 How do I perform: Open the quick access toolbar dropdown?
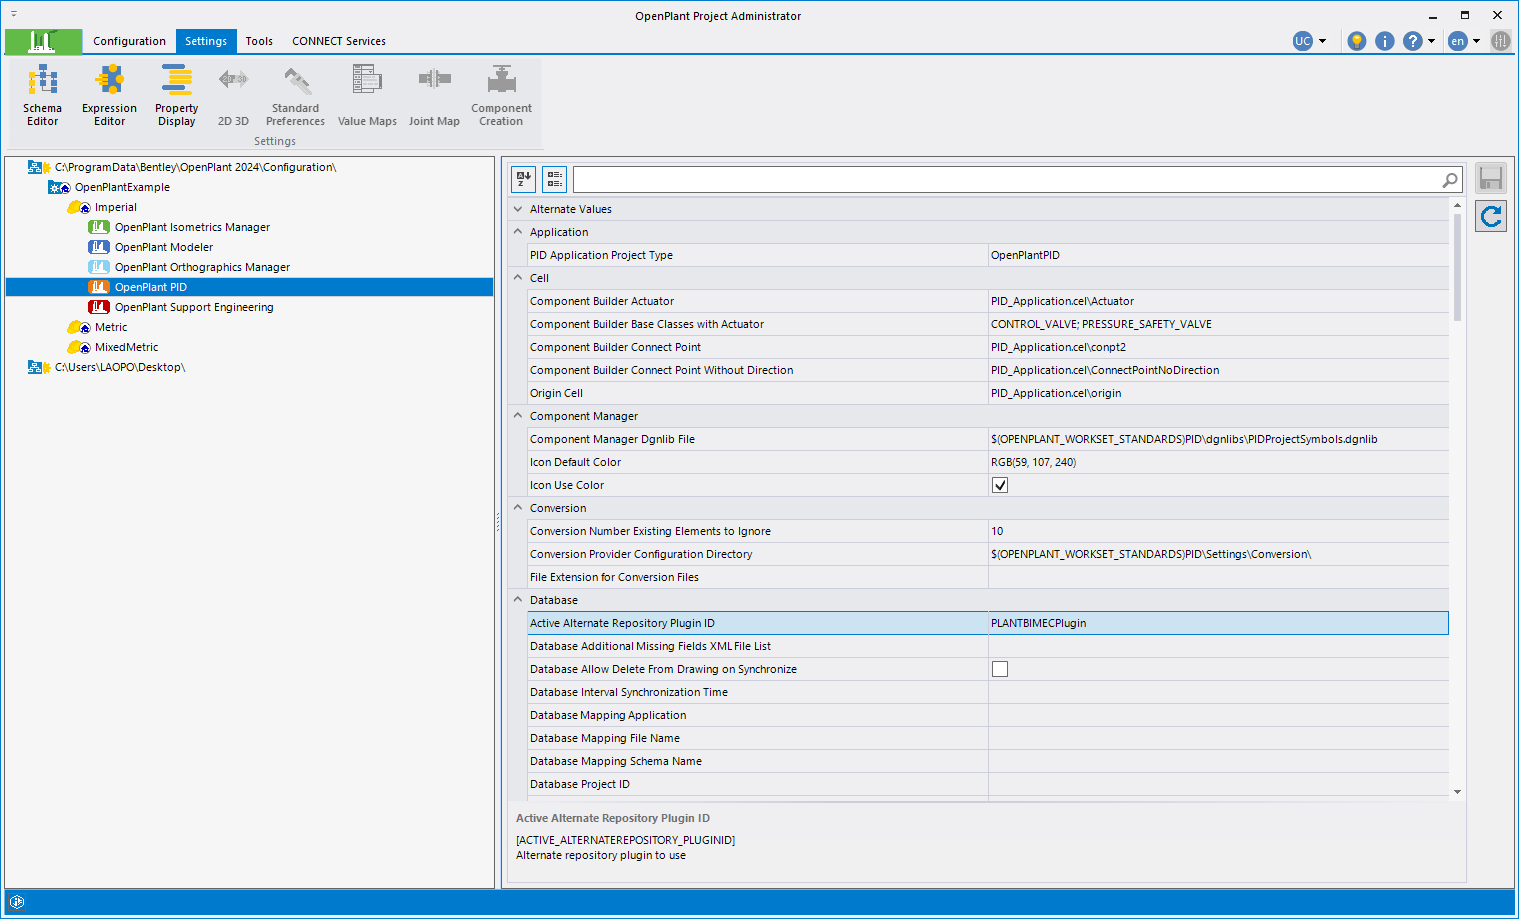[14, 14]
